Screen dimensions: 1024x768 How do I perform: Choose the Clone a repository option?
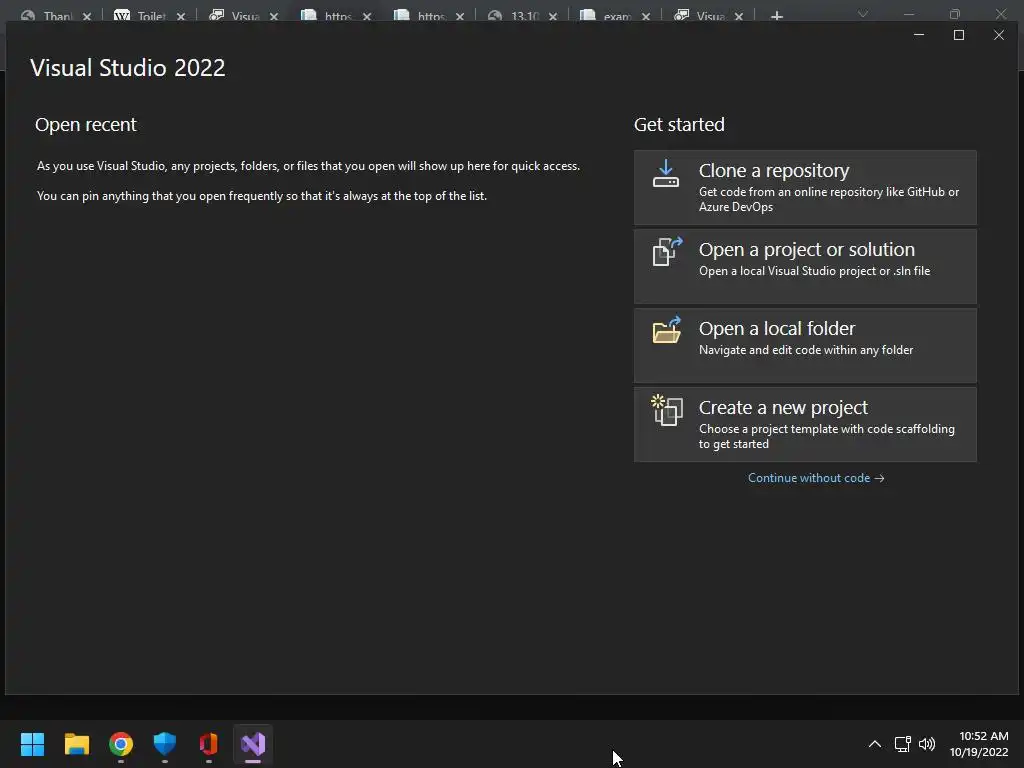pyautogui.click(x=805, y=187)
